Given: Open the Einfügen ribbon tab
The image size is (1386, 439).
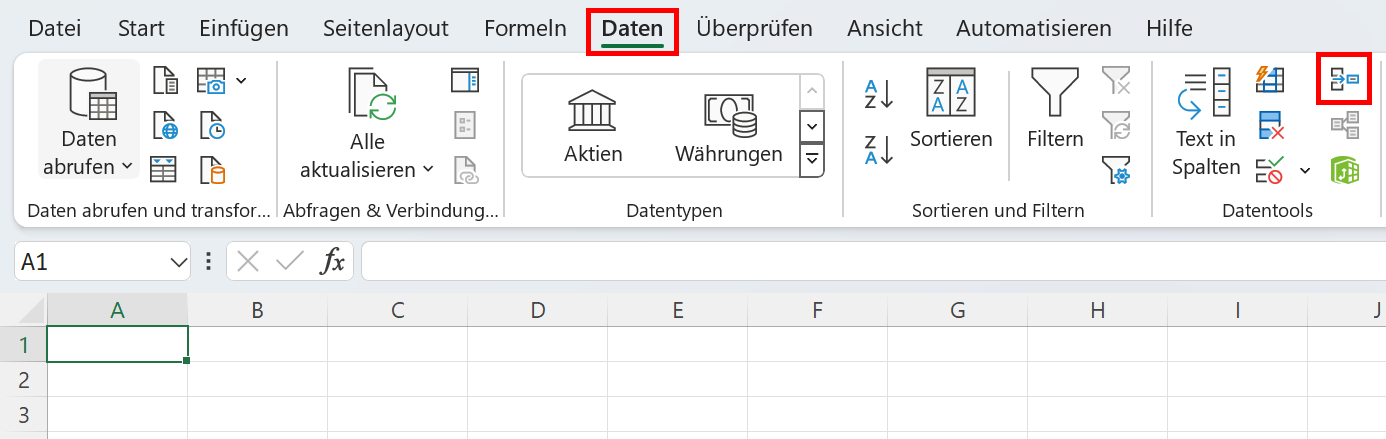Looking at the screenshot, I should point(243,28).
